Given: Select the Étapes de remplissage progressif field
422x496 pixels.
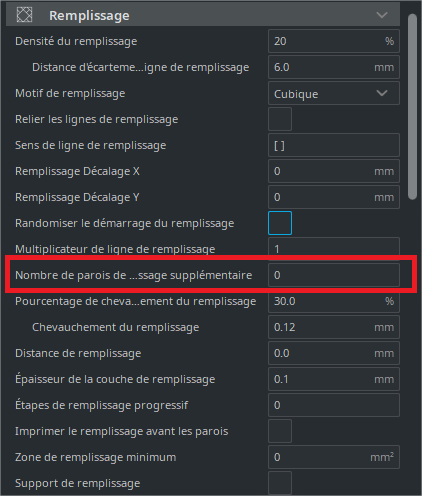Looking at the screenshot, I should pos(334,405).
